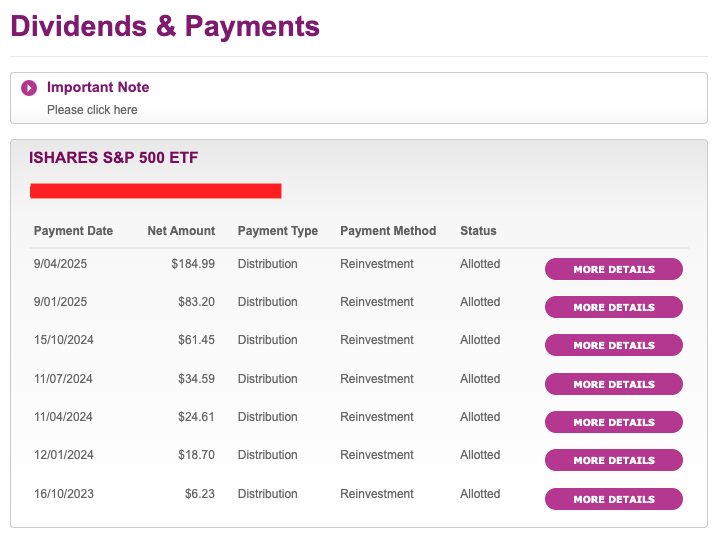Click the Dividends & Payments page heading
The image size is (721, 541).
click(165, 26)
